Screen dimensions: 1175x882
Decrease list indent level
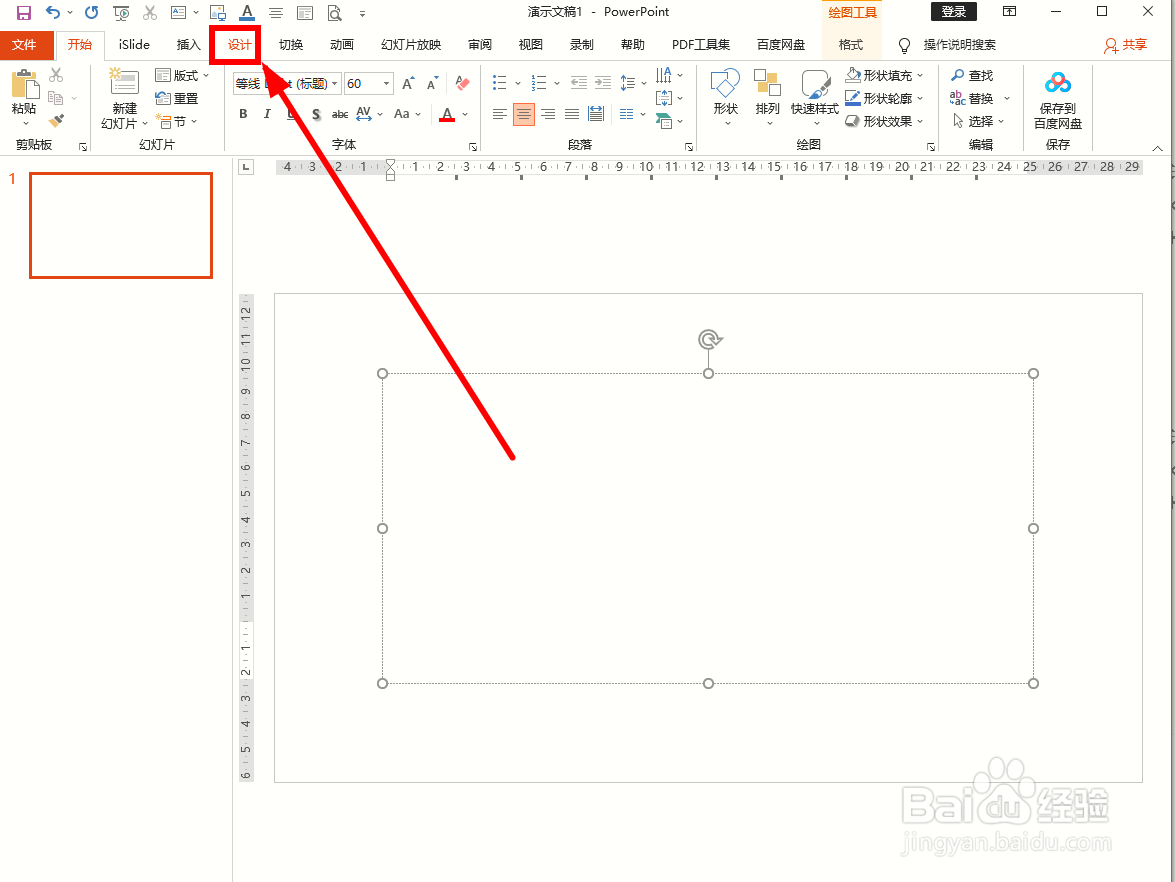pyautogui.click(x=579, y=83)
